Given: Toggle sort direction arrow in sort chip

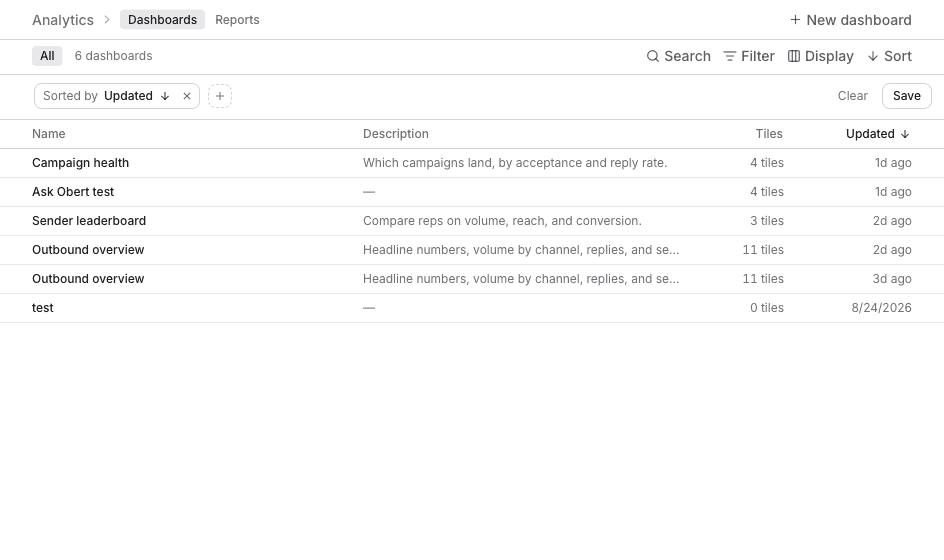Looking at the screenshot, I should pyautogui.click(x=165, y=96).
